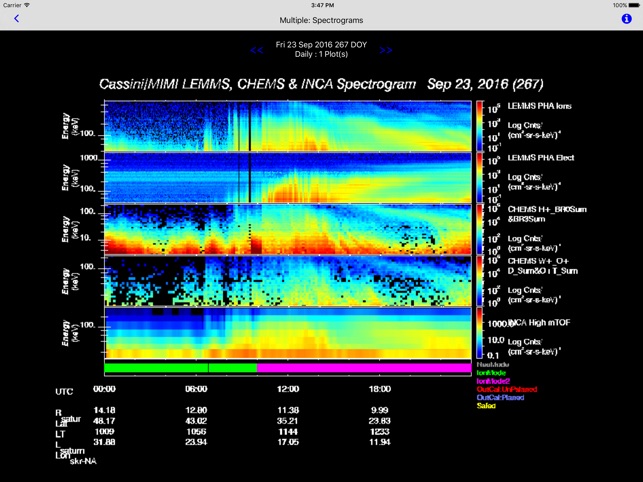Tap the INCA High mTOF color scale bar
This screenshot has width=643, height=482.
click(479, 333)
